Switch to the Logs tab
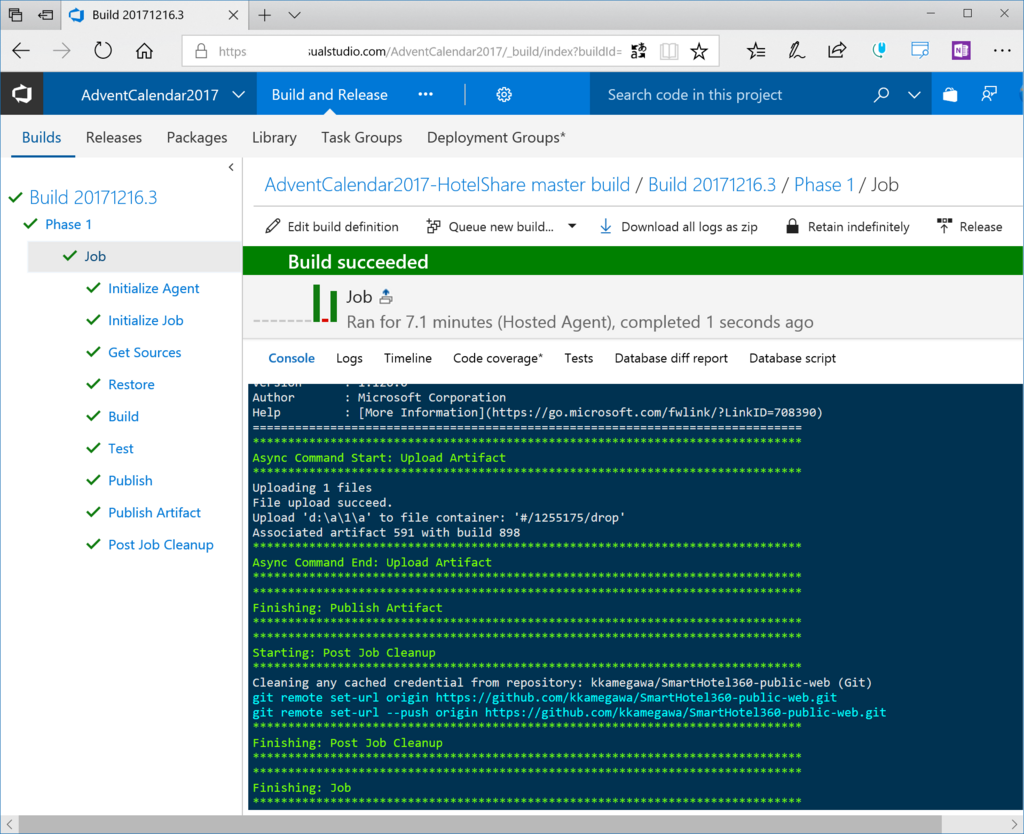Viewport: 1024px width, 834px height. click(349, 358)
